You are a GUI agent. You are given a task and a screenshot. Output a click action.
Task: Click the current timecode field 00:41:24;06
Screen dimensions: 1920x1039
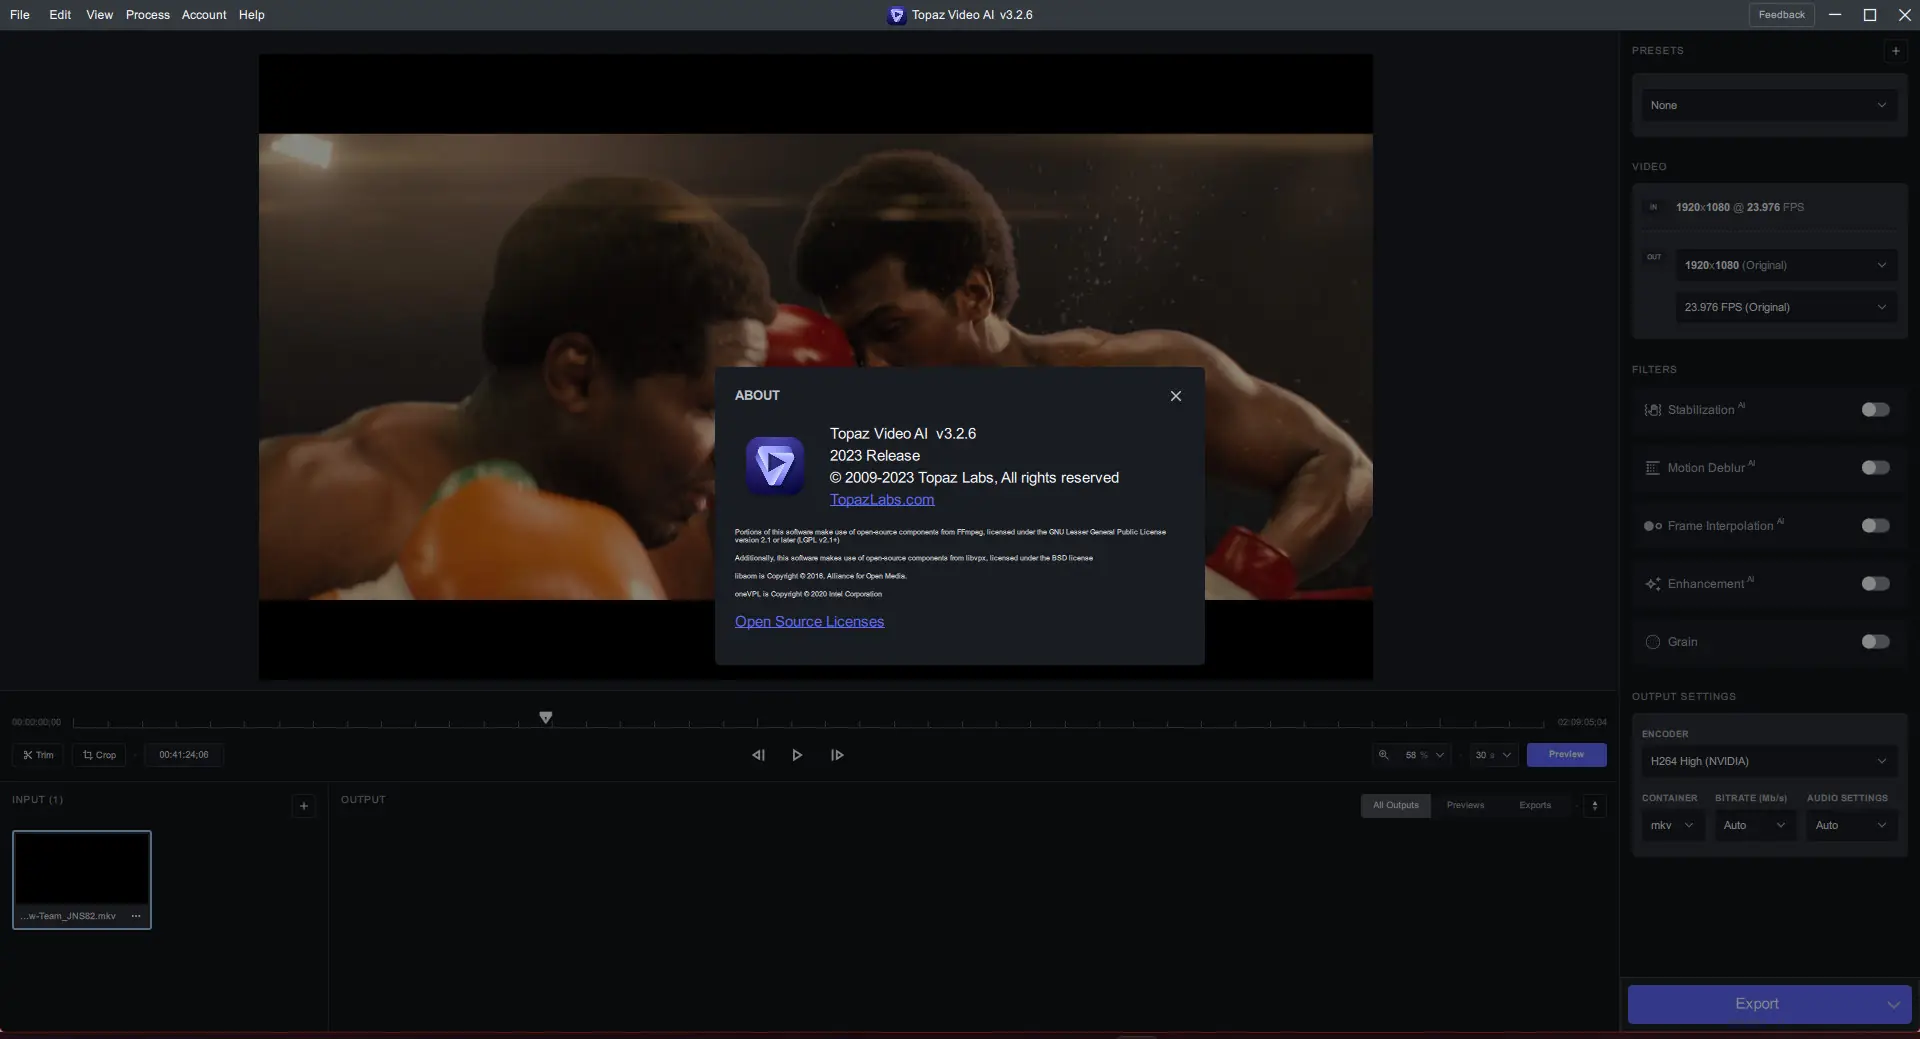pyautogui.click(x=184, y=755)
